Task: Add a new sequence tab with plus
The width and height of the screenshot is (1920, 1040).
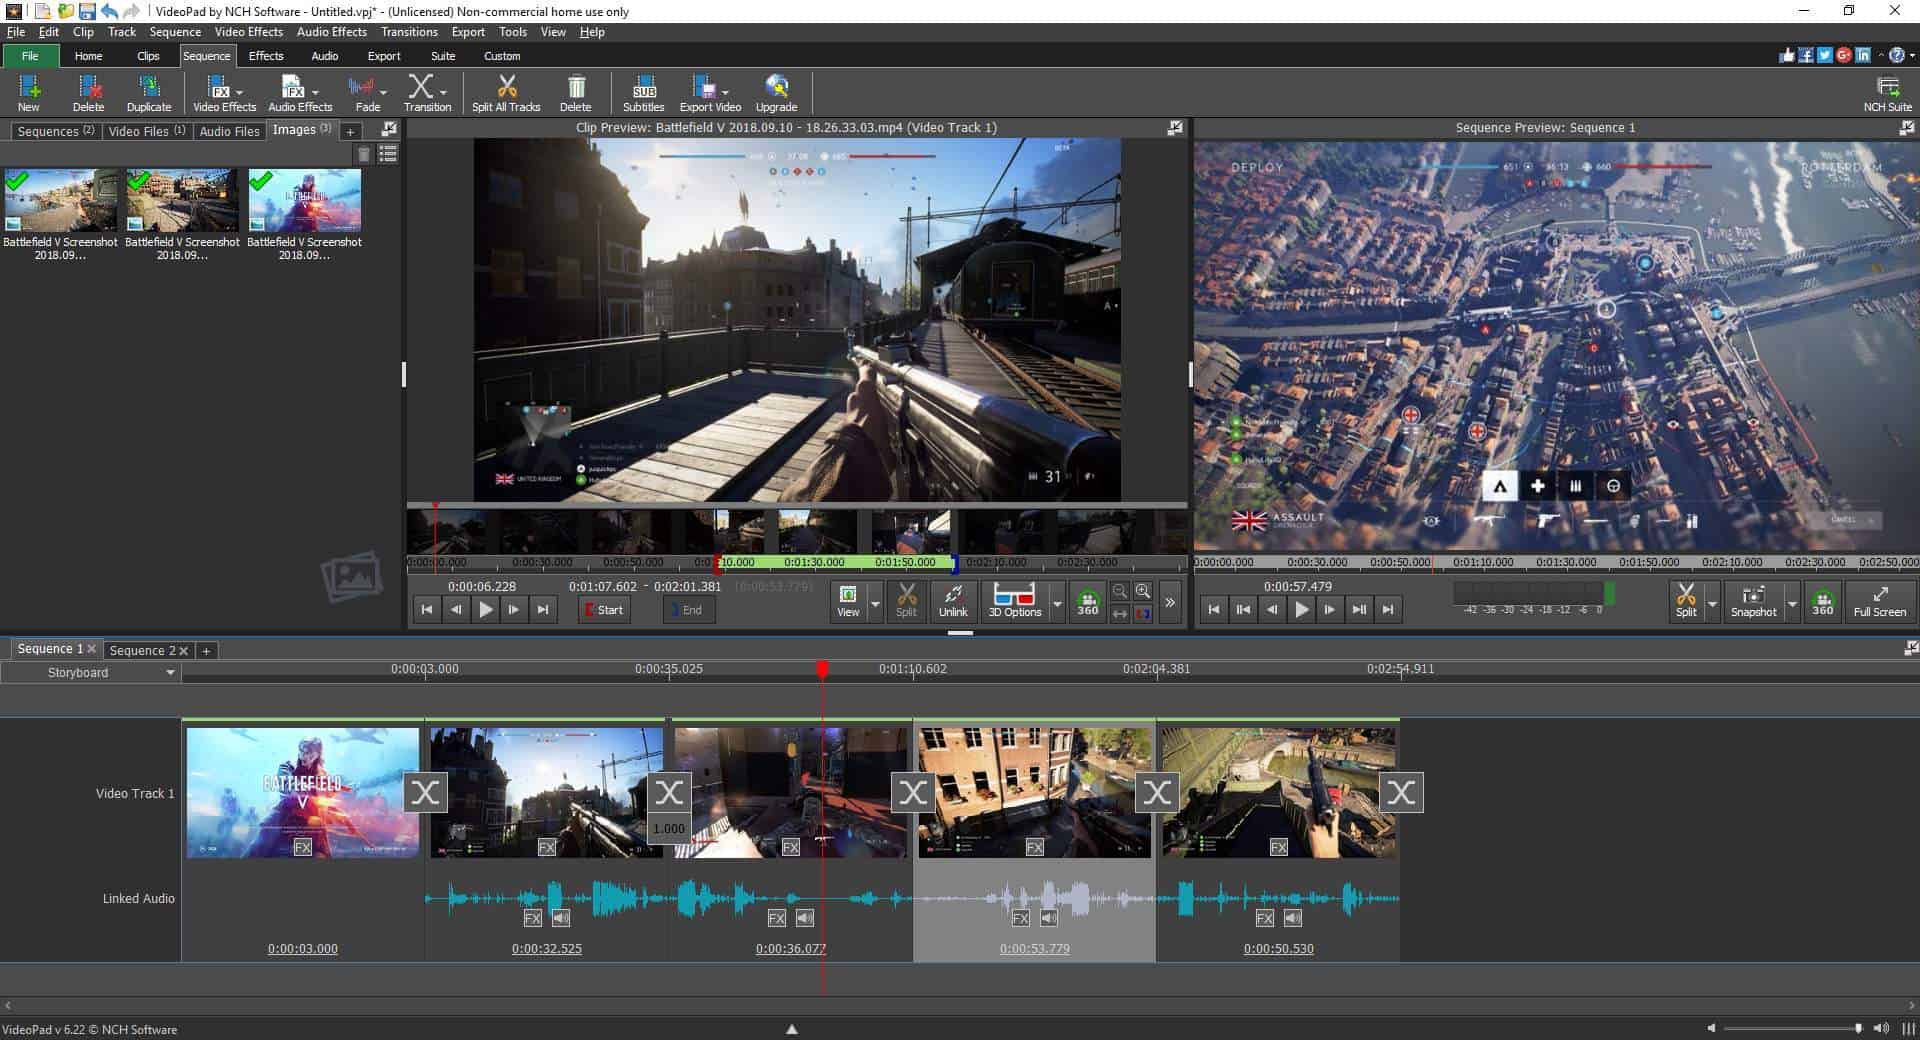Action: click(x=206, y=651)
